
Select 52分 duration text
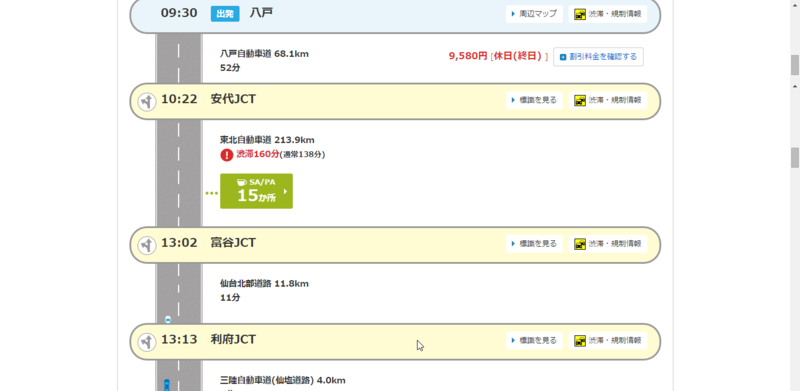[x=230, y=67]
